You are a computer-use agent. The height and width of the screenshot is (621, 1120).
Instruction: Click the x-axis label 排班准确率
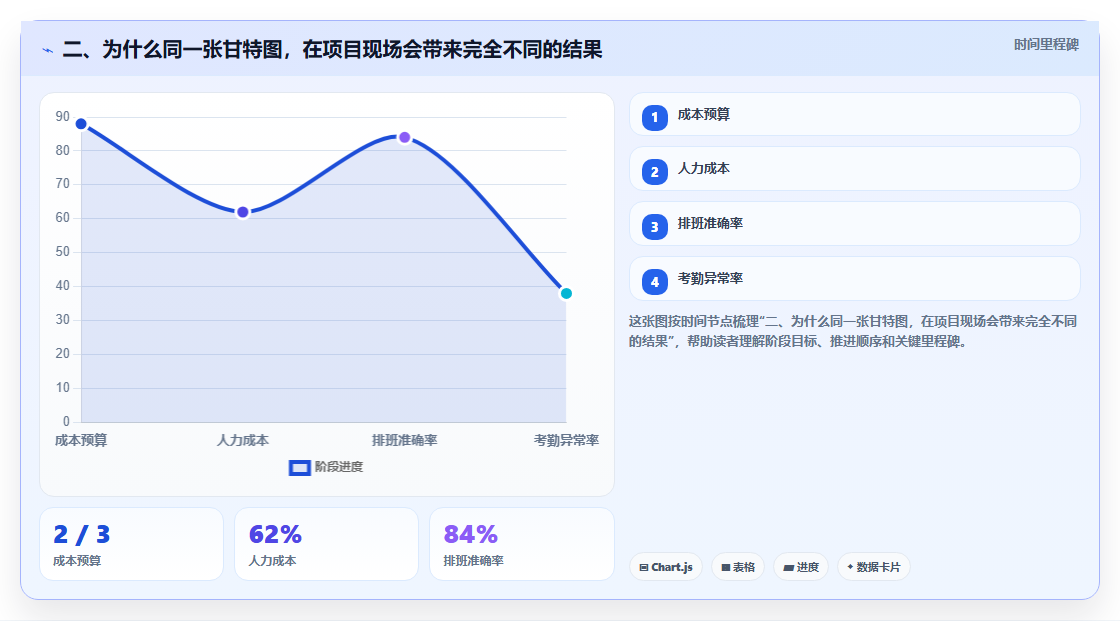(404, 440)
